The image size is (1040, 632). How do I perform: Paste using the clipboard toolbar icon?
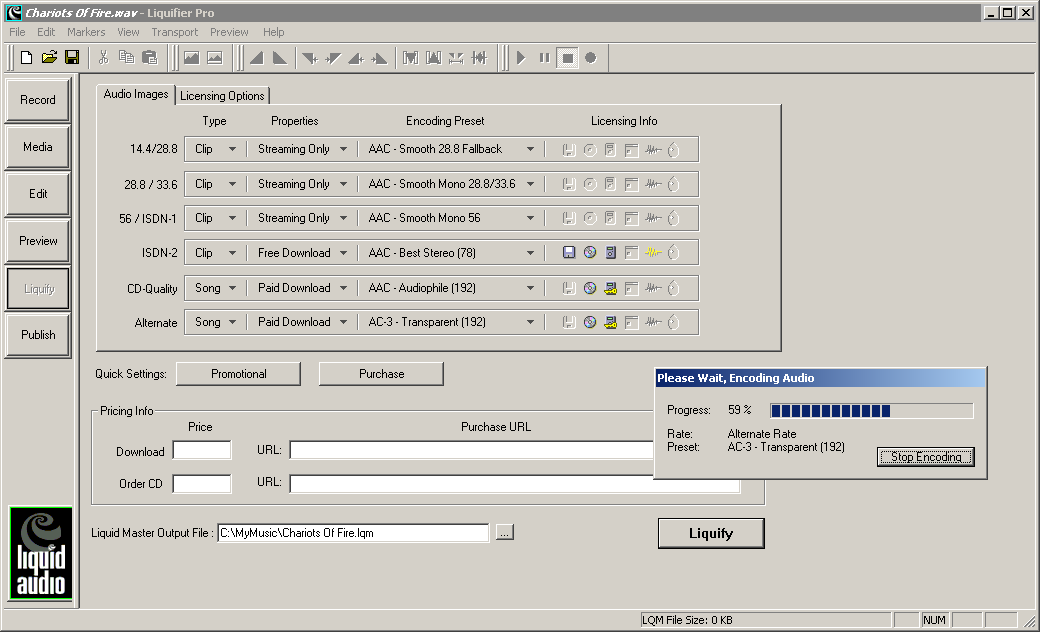[x=150, y=58]
